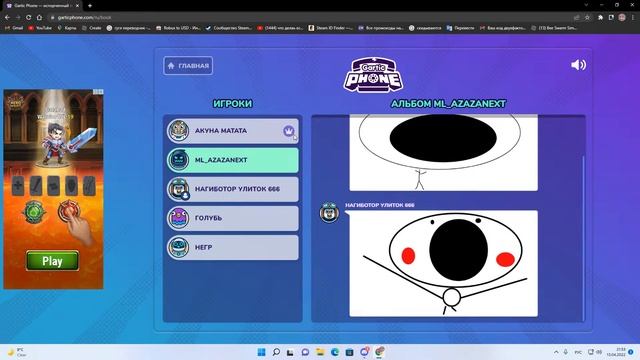Click the knight game ad image

click(53, 189)
